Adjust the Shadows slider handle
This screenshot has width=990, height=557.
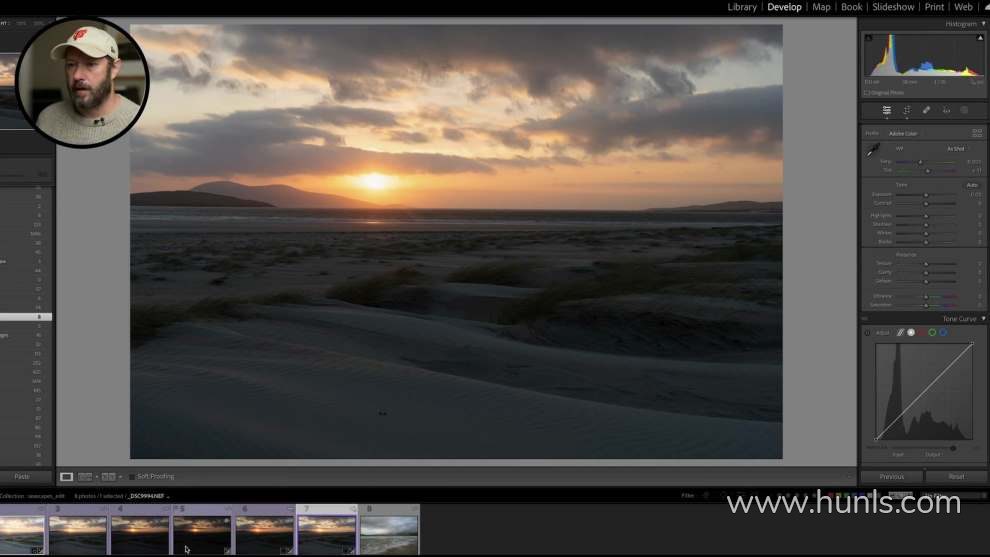click(926, 225)
